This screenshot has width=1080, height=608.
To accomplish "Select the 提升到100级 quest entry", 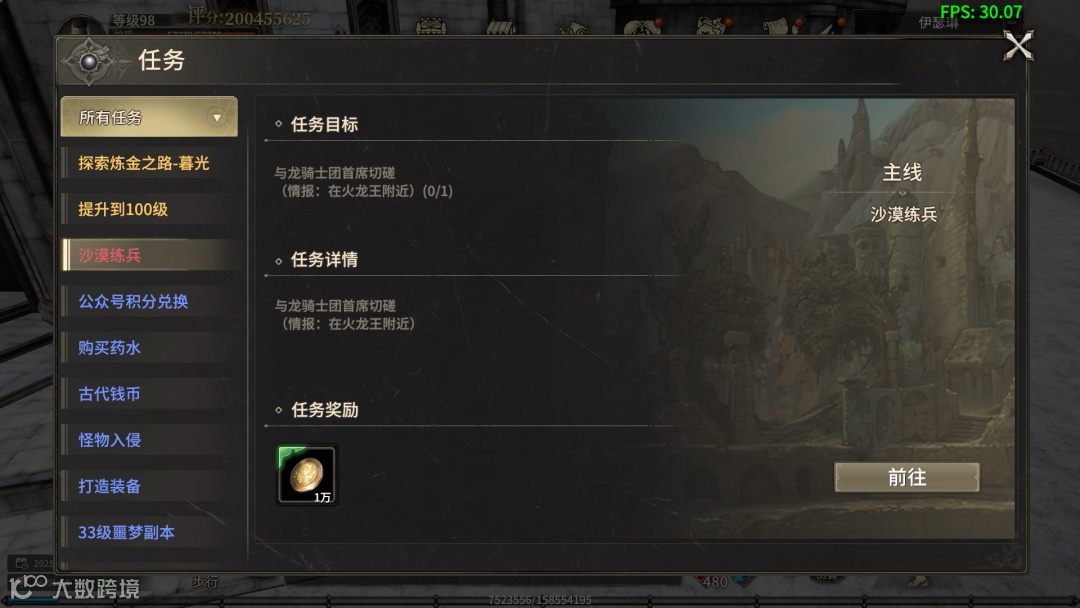I will pyautogui.click(x=123, y=209).
